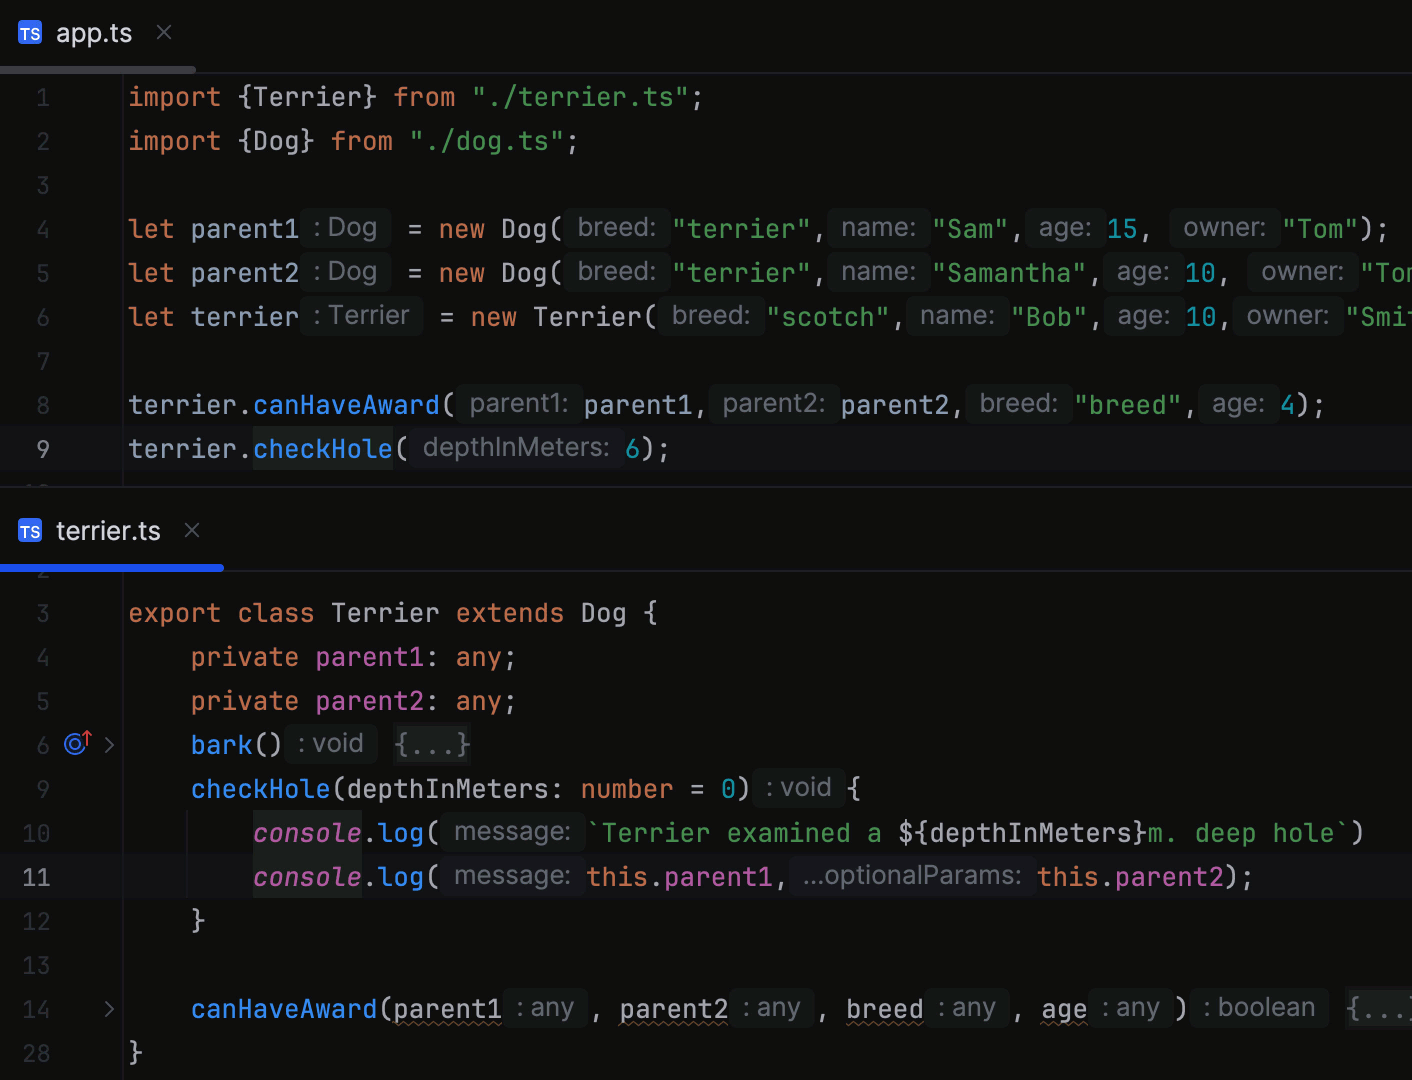Click the overriding-method gutter icon beside bark()
The width and height of the screenshot is (1412, 1080).
76,744
